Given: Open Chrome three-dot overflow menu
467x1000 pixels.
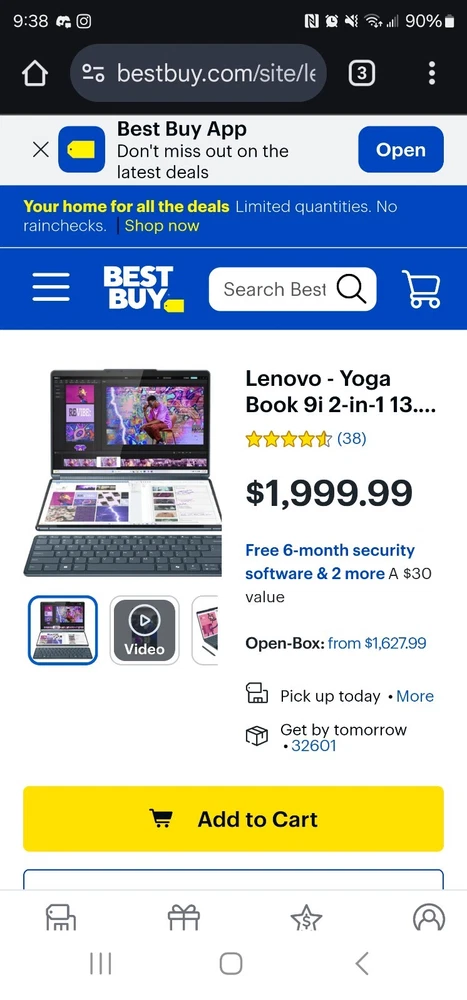Looking at the screenshot, I should click(x=432, y=73).
